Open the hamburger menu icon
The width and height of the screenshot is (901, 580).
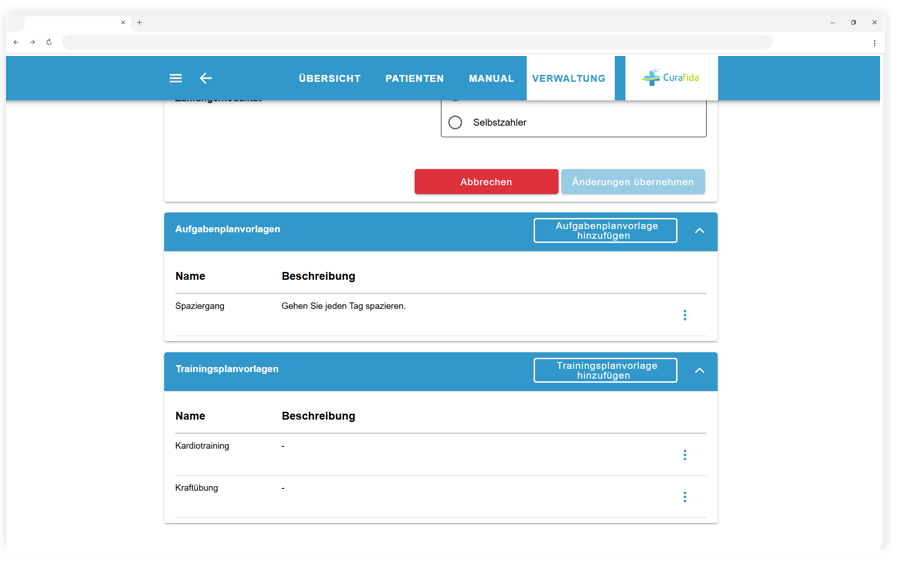click(176, 78)
